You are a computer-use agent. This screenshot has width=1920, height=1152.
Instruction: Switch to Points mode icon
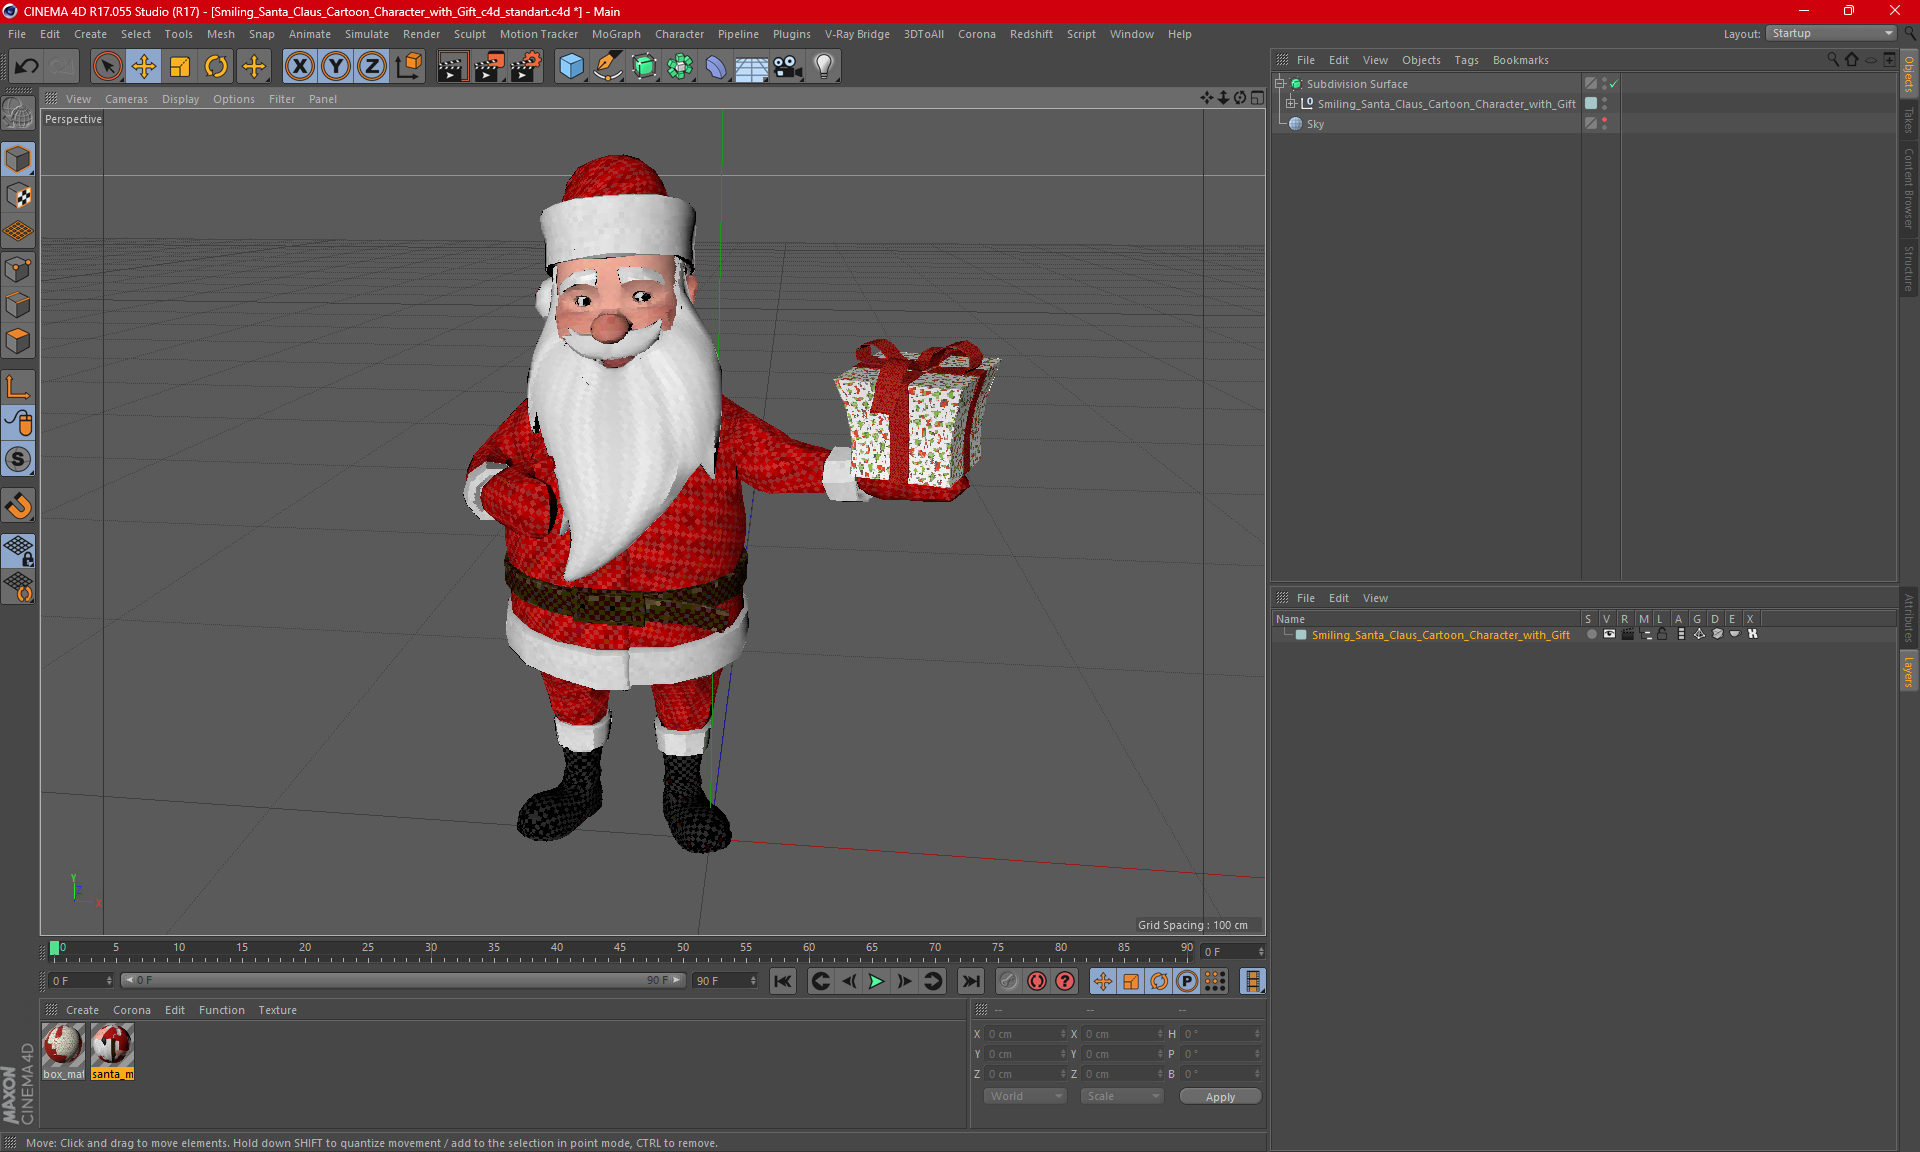tap(18, 268)
